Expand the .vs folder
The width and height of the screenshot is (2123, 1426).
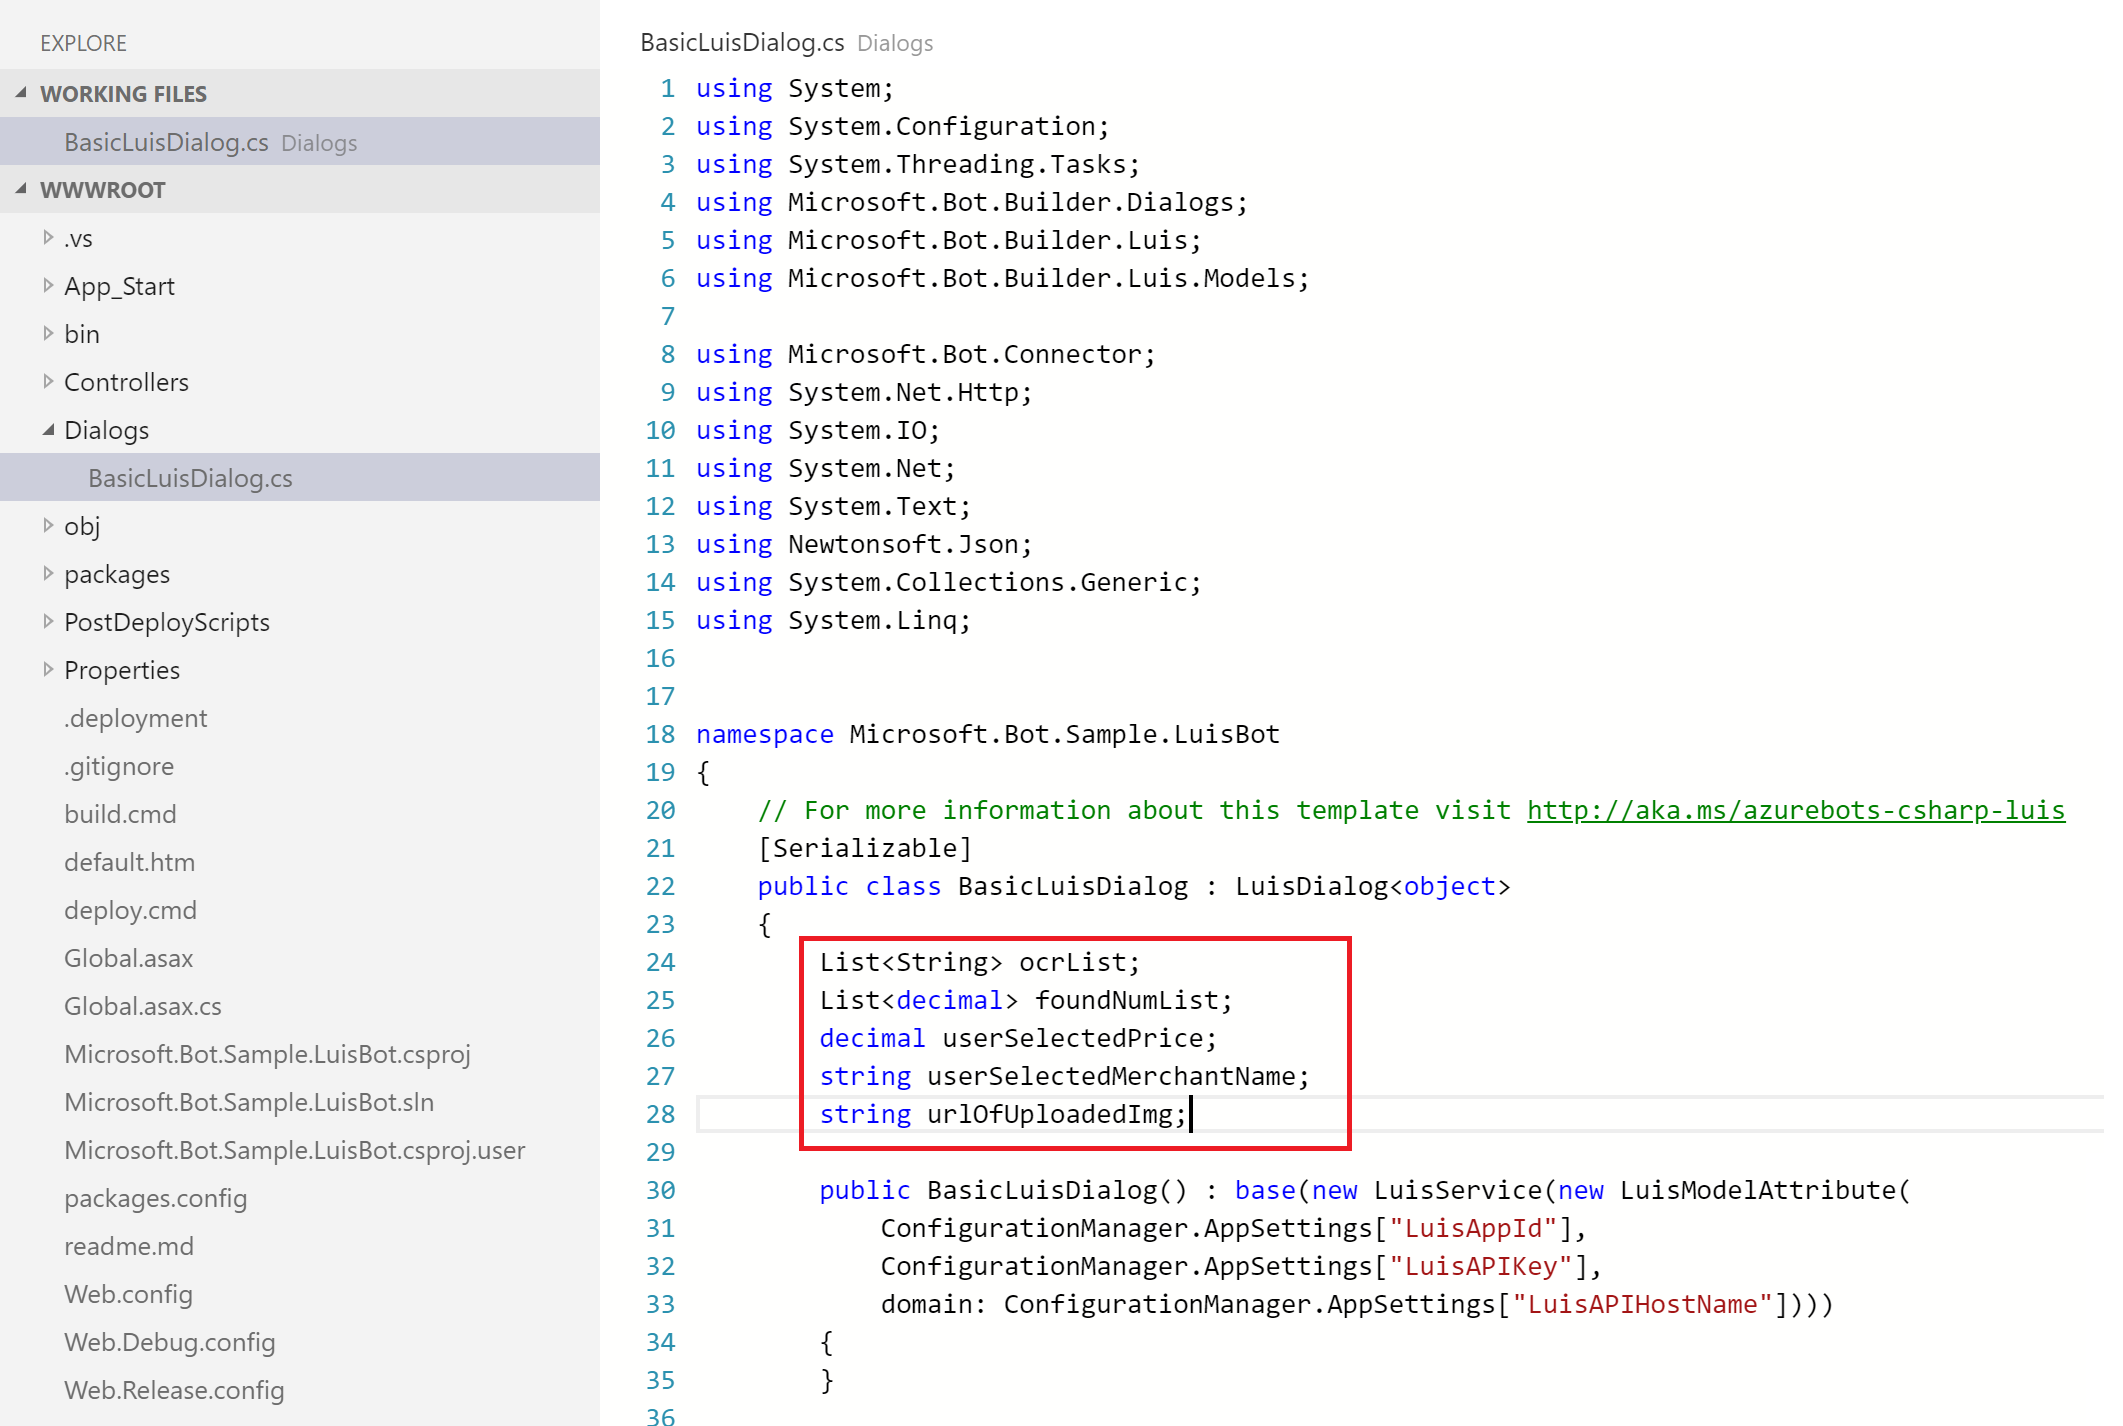click(48, 237)
